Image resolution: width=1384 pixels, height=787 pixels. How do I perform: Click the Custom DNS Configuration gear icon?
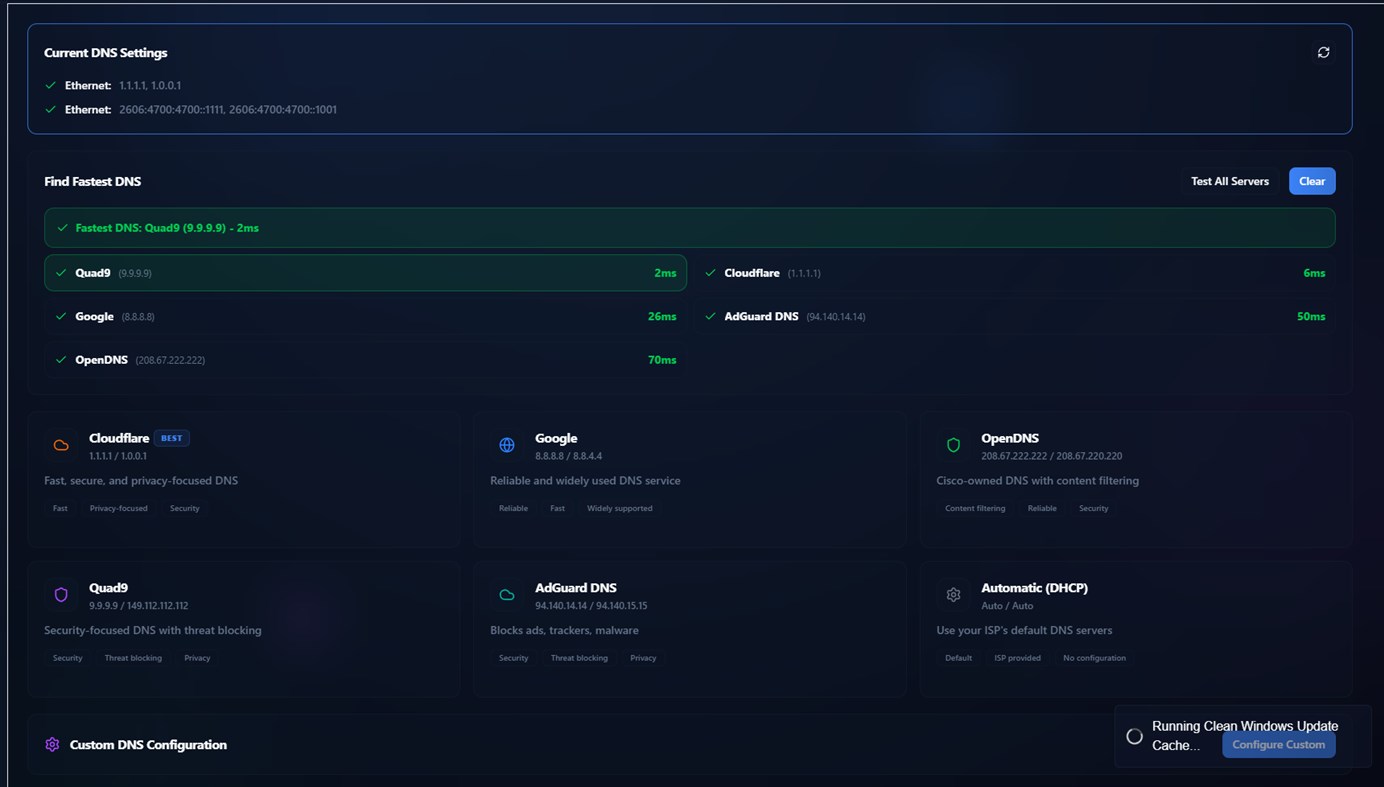click(52, 744)
